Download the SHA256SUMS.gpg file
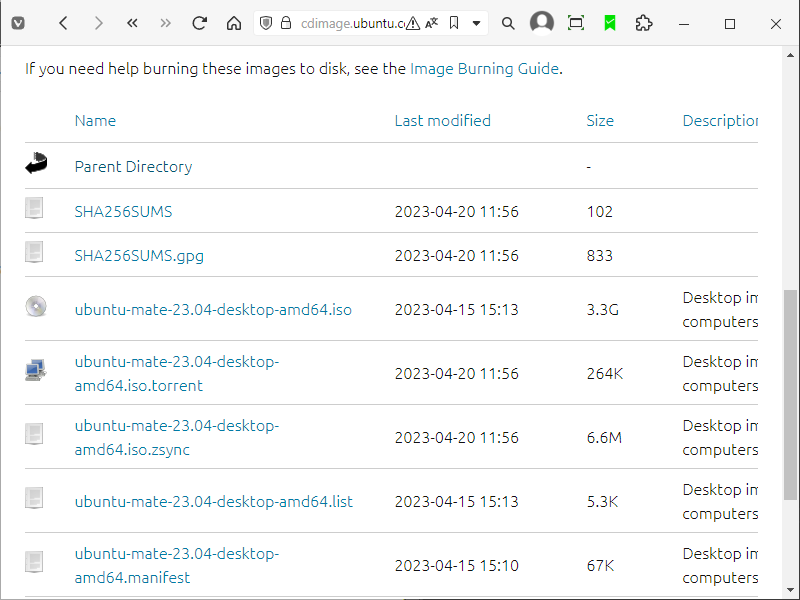 (x=139, y=255)
